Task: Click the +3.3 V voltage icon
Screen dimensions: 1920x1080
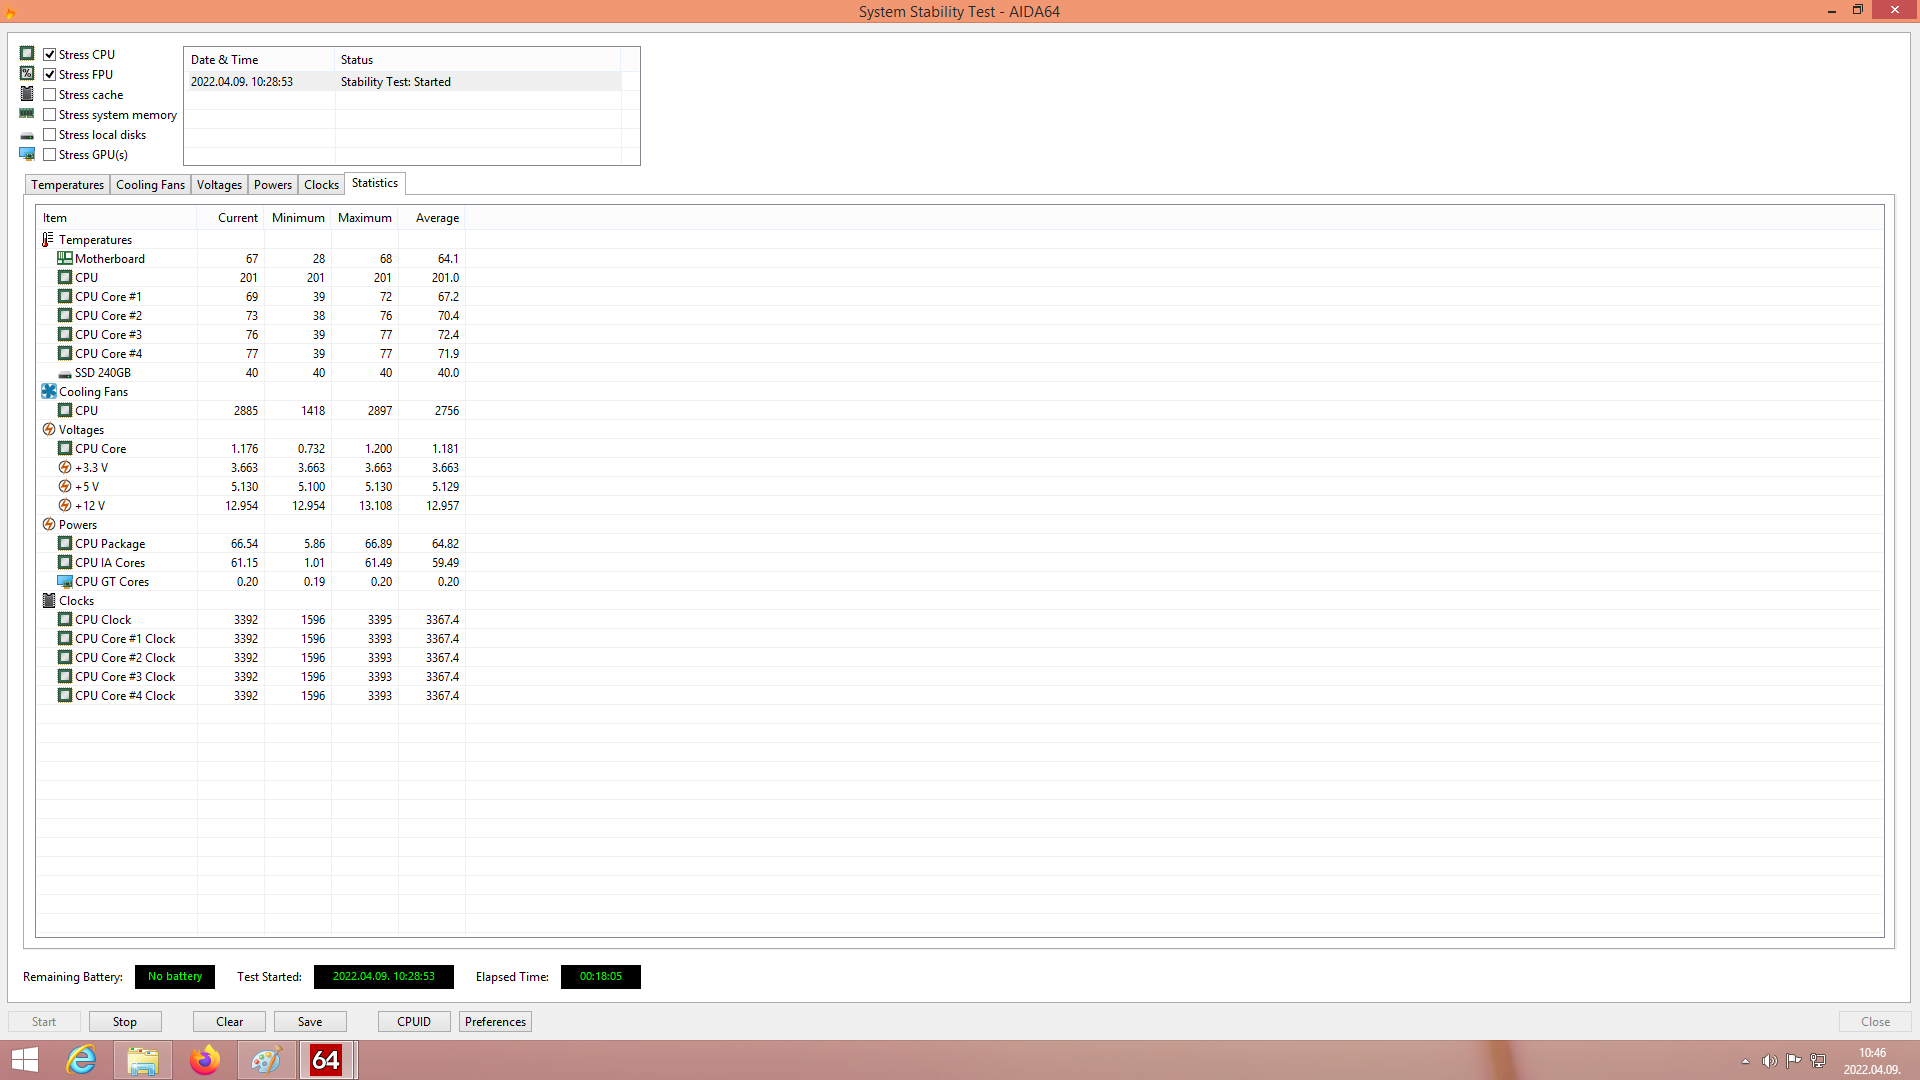Action: (65, 468)
